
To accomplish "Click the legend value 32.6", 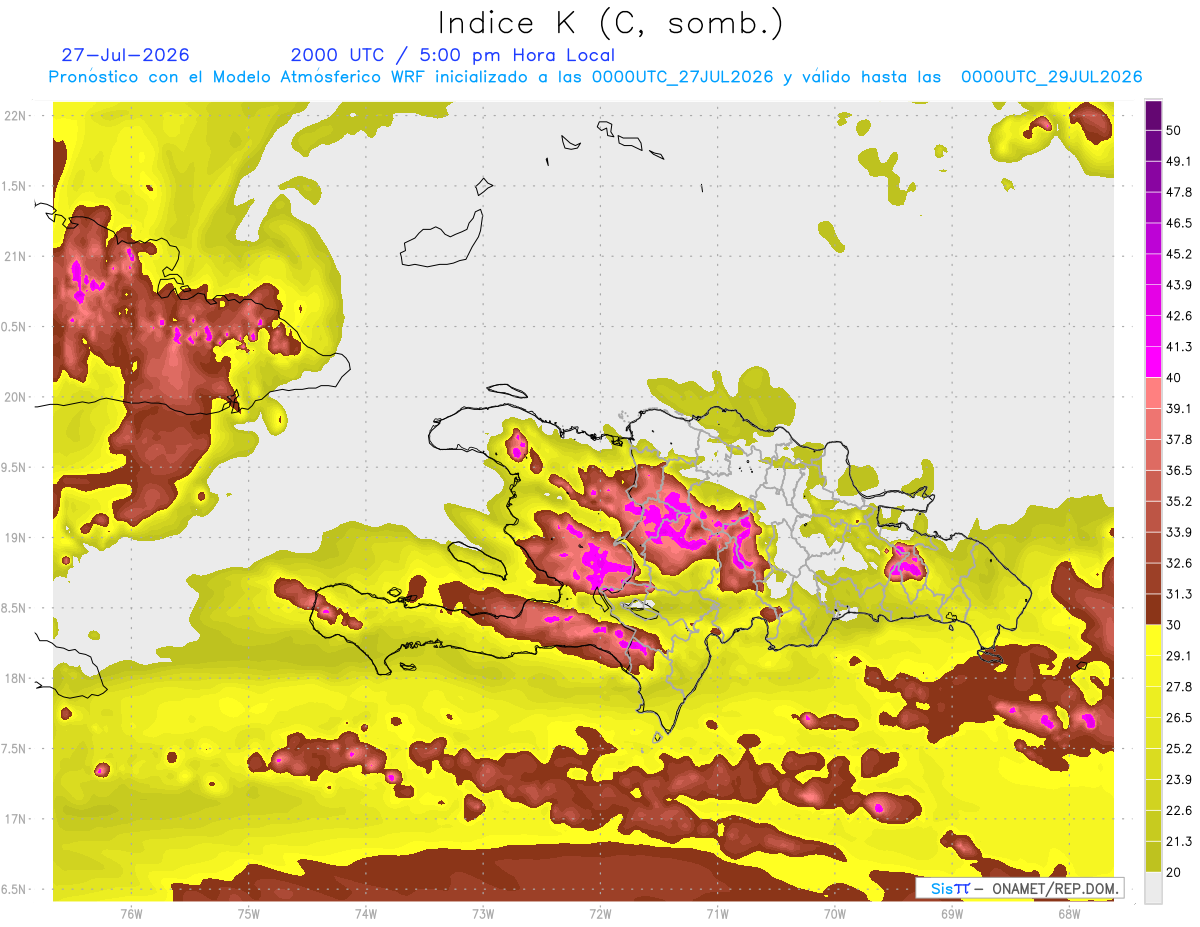I will 1179,564.
